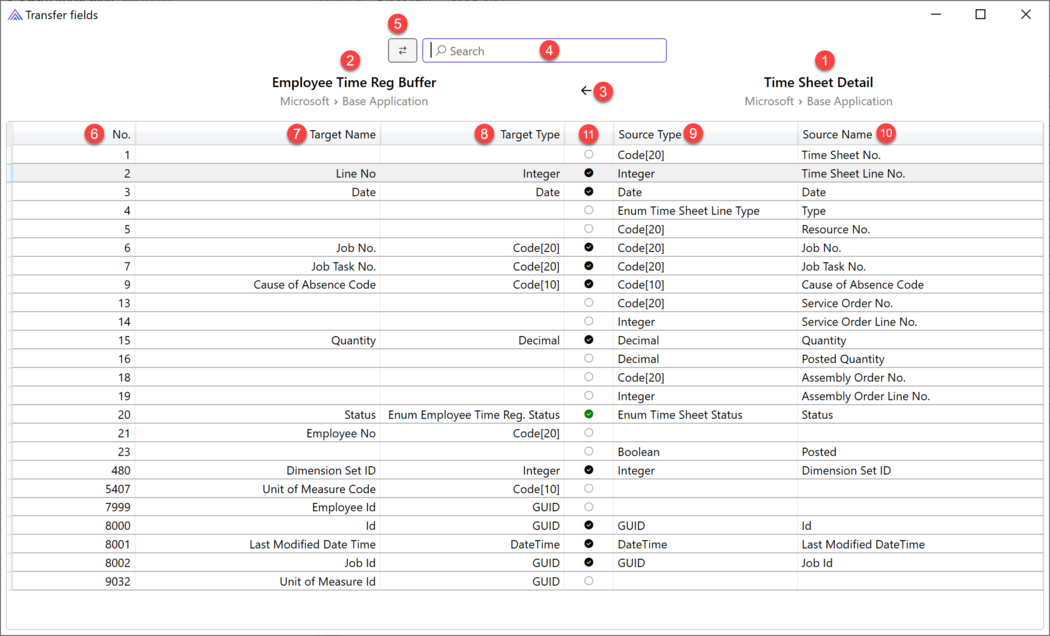Click the left transfer direction arrow
The image size is (1050, 636).
tap(586, 90)
